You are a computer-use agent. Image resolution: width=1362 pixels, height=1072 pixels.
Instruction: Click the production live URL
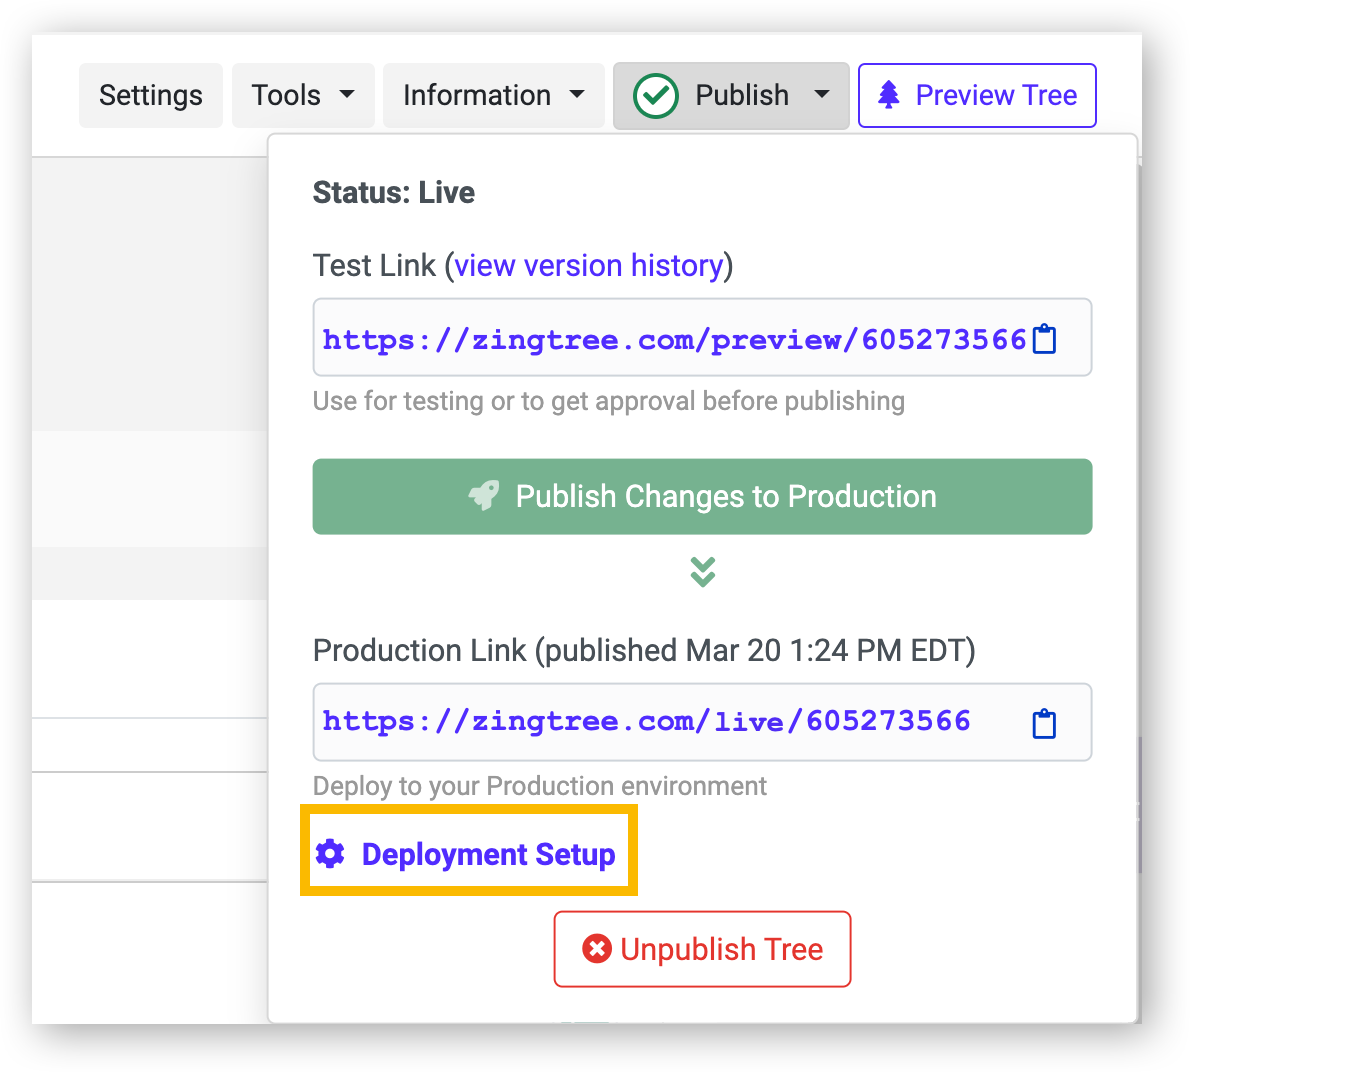click(x=646, y=721)
